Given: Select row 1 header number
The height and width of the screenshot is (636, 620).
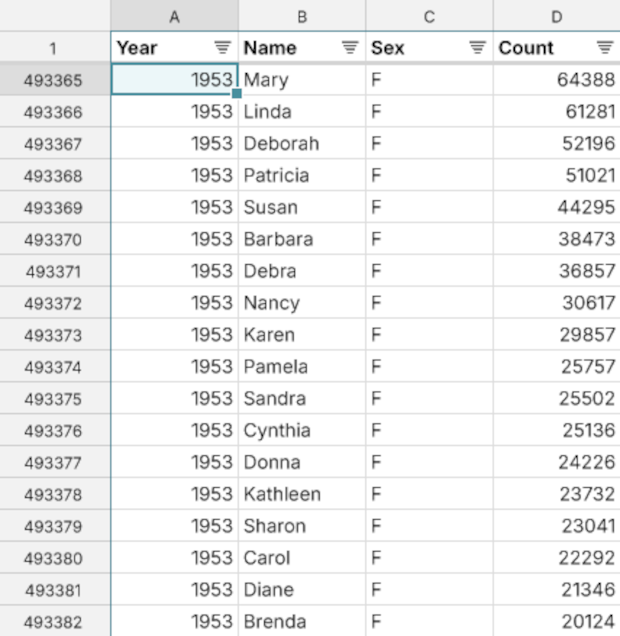Looking at the screenshot, I should pos(54,47).
